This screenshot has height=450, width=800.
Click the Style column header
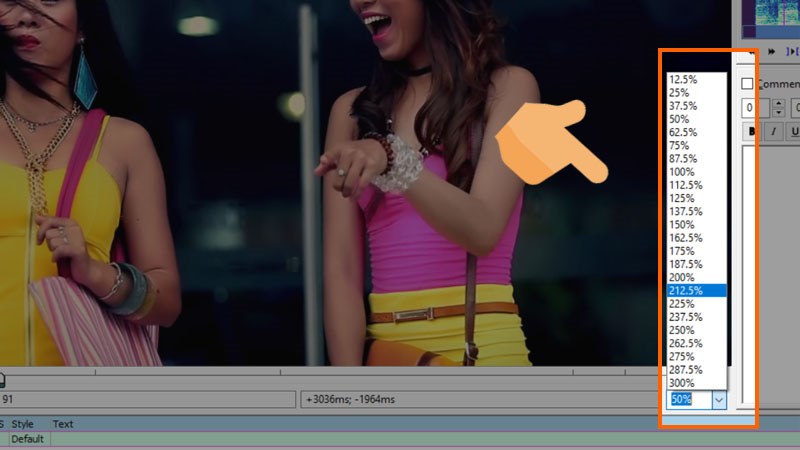tap(22, 424)
